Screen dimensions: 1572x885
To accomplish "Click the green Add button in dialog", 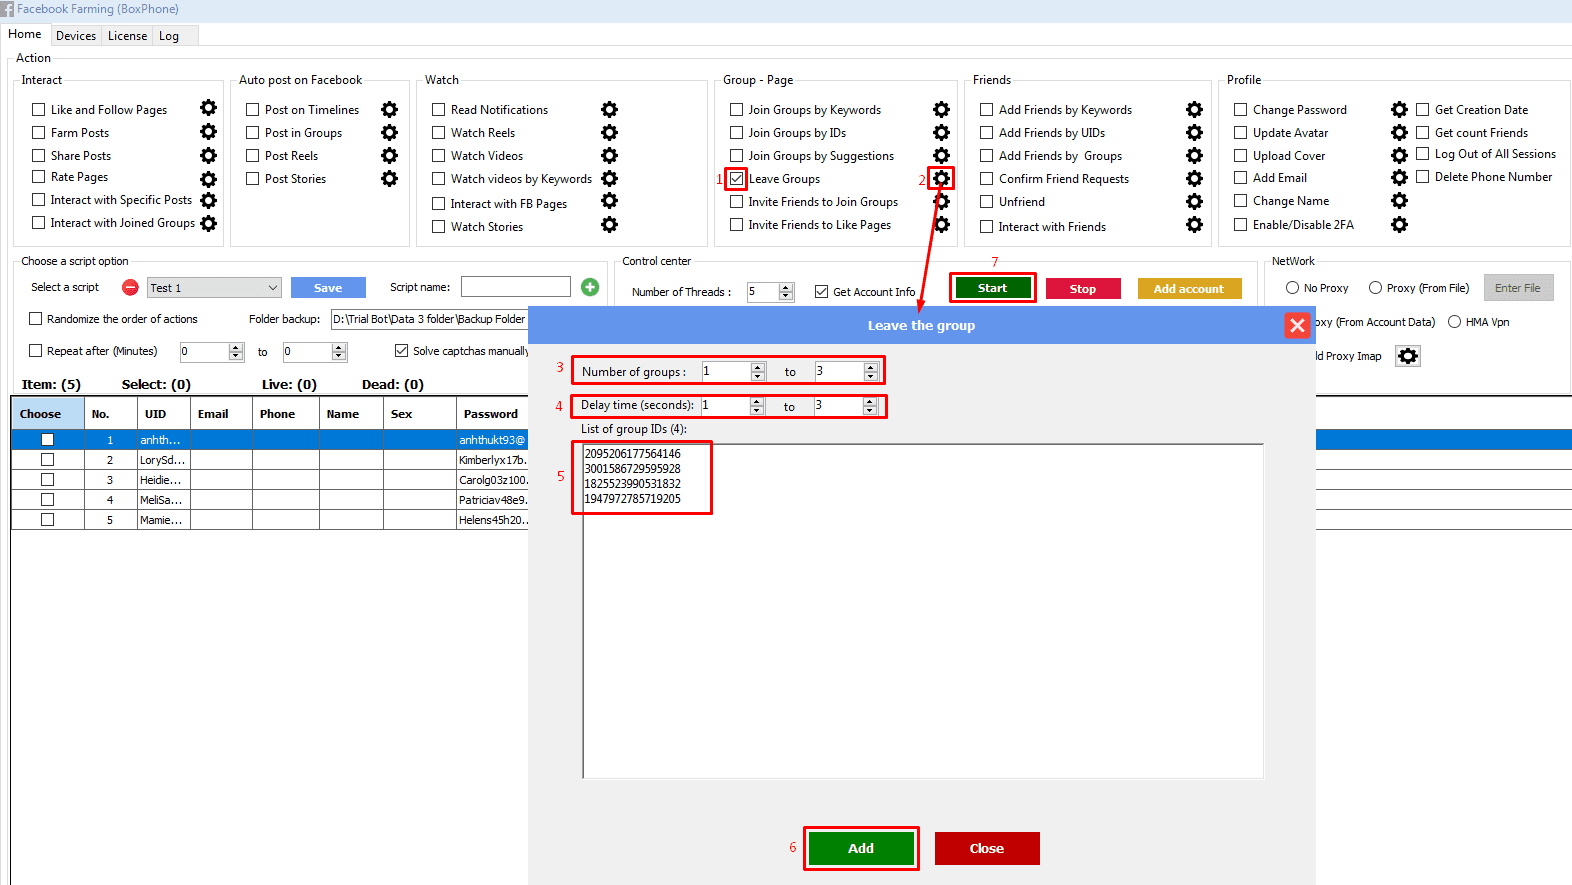I will (x=861, y=848).
